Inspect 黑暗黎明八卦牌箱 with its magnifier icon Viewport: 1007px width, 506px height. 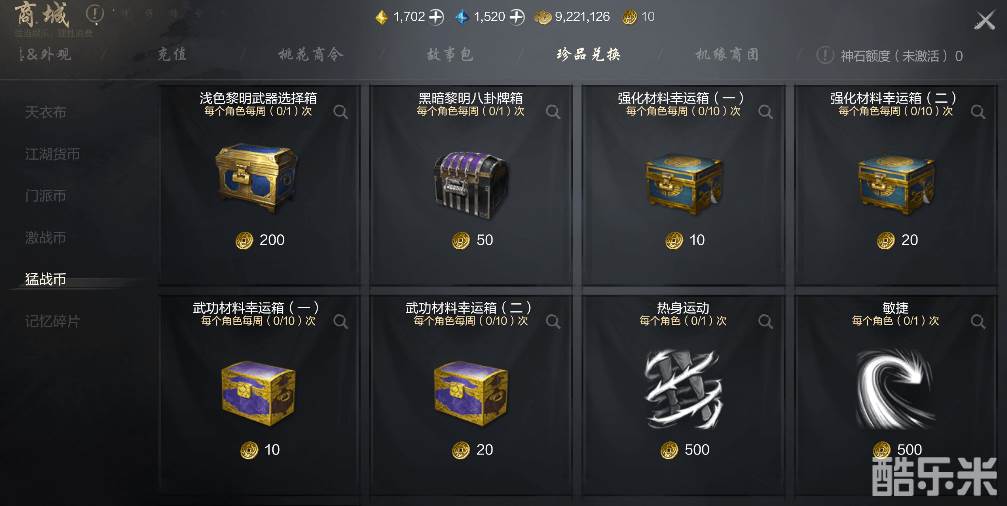(553, 112)
